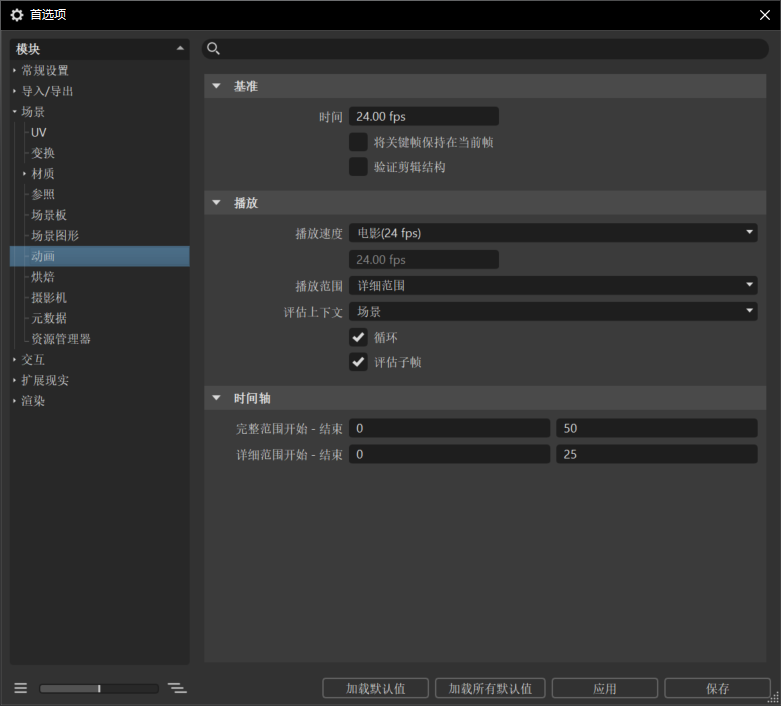Collapse the 时间轴 section

[x=216, y=398]
